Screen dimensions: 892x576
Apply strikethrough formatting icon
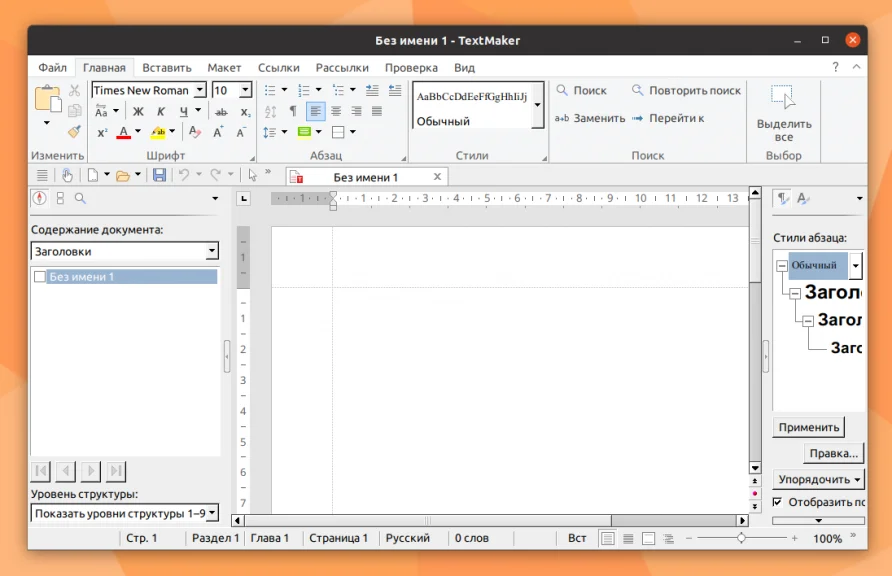221,111
